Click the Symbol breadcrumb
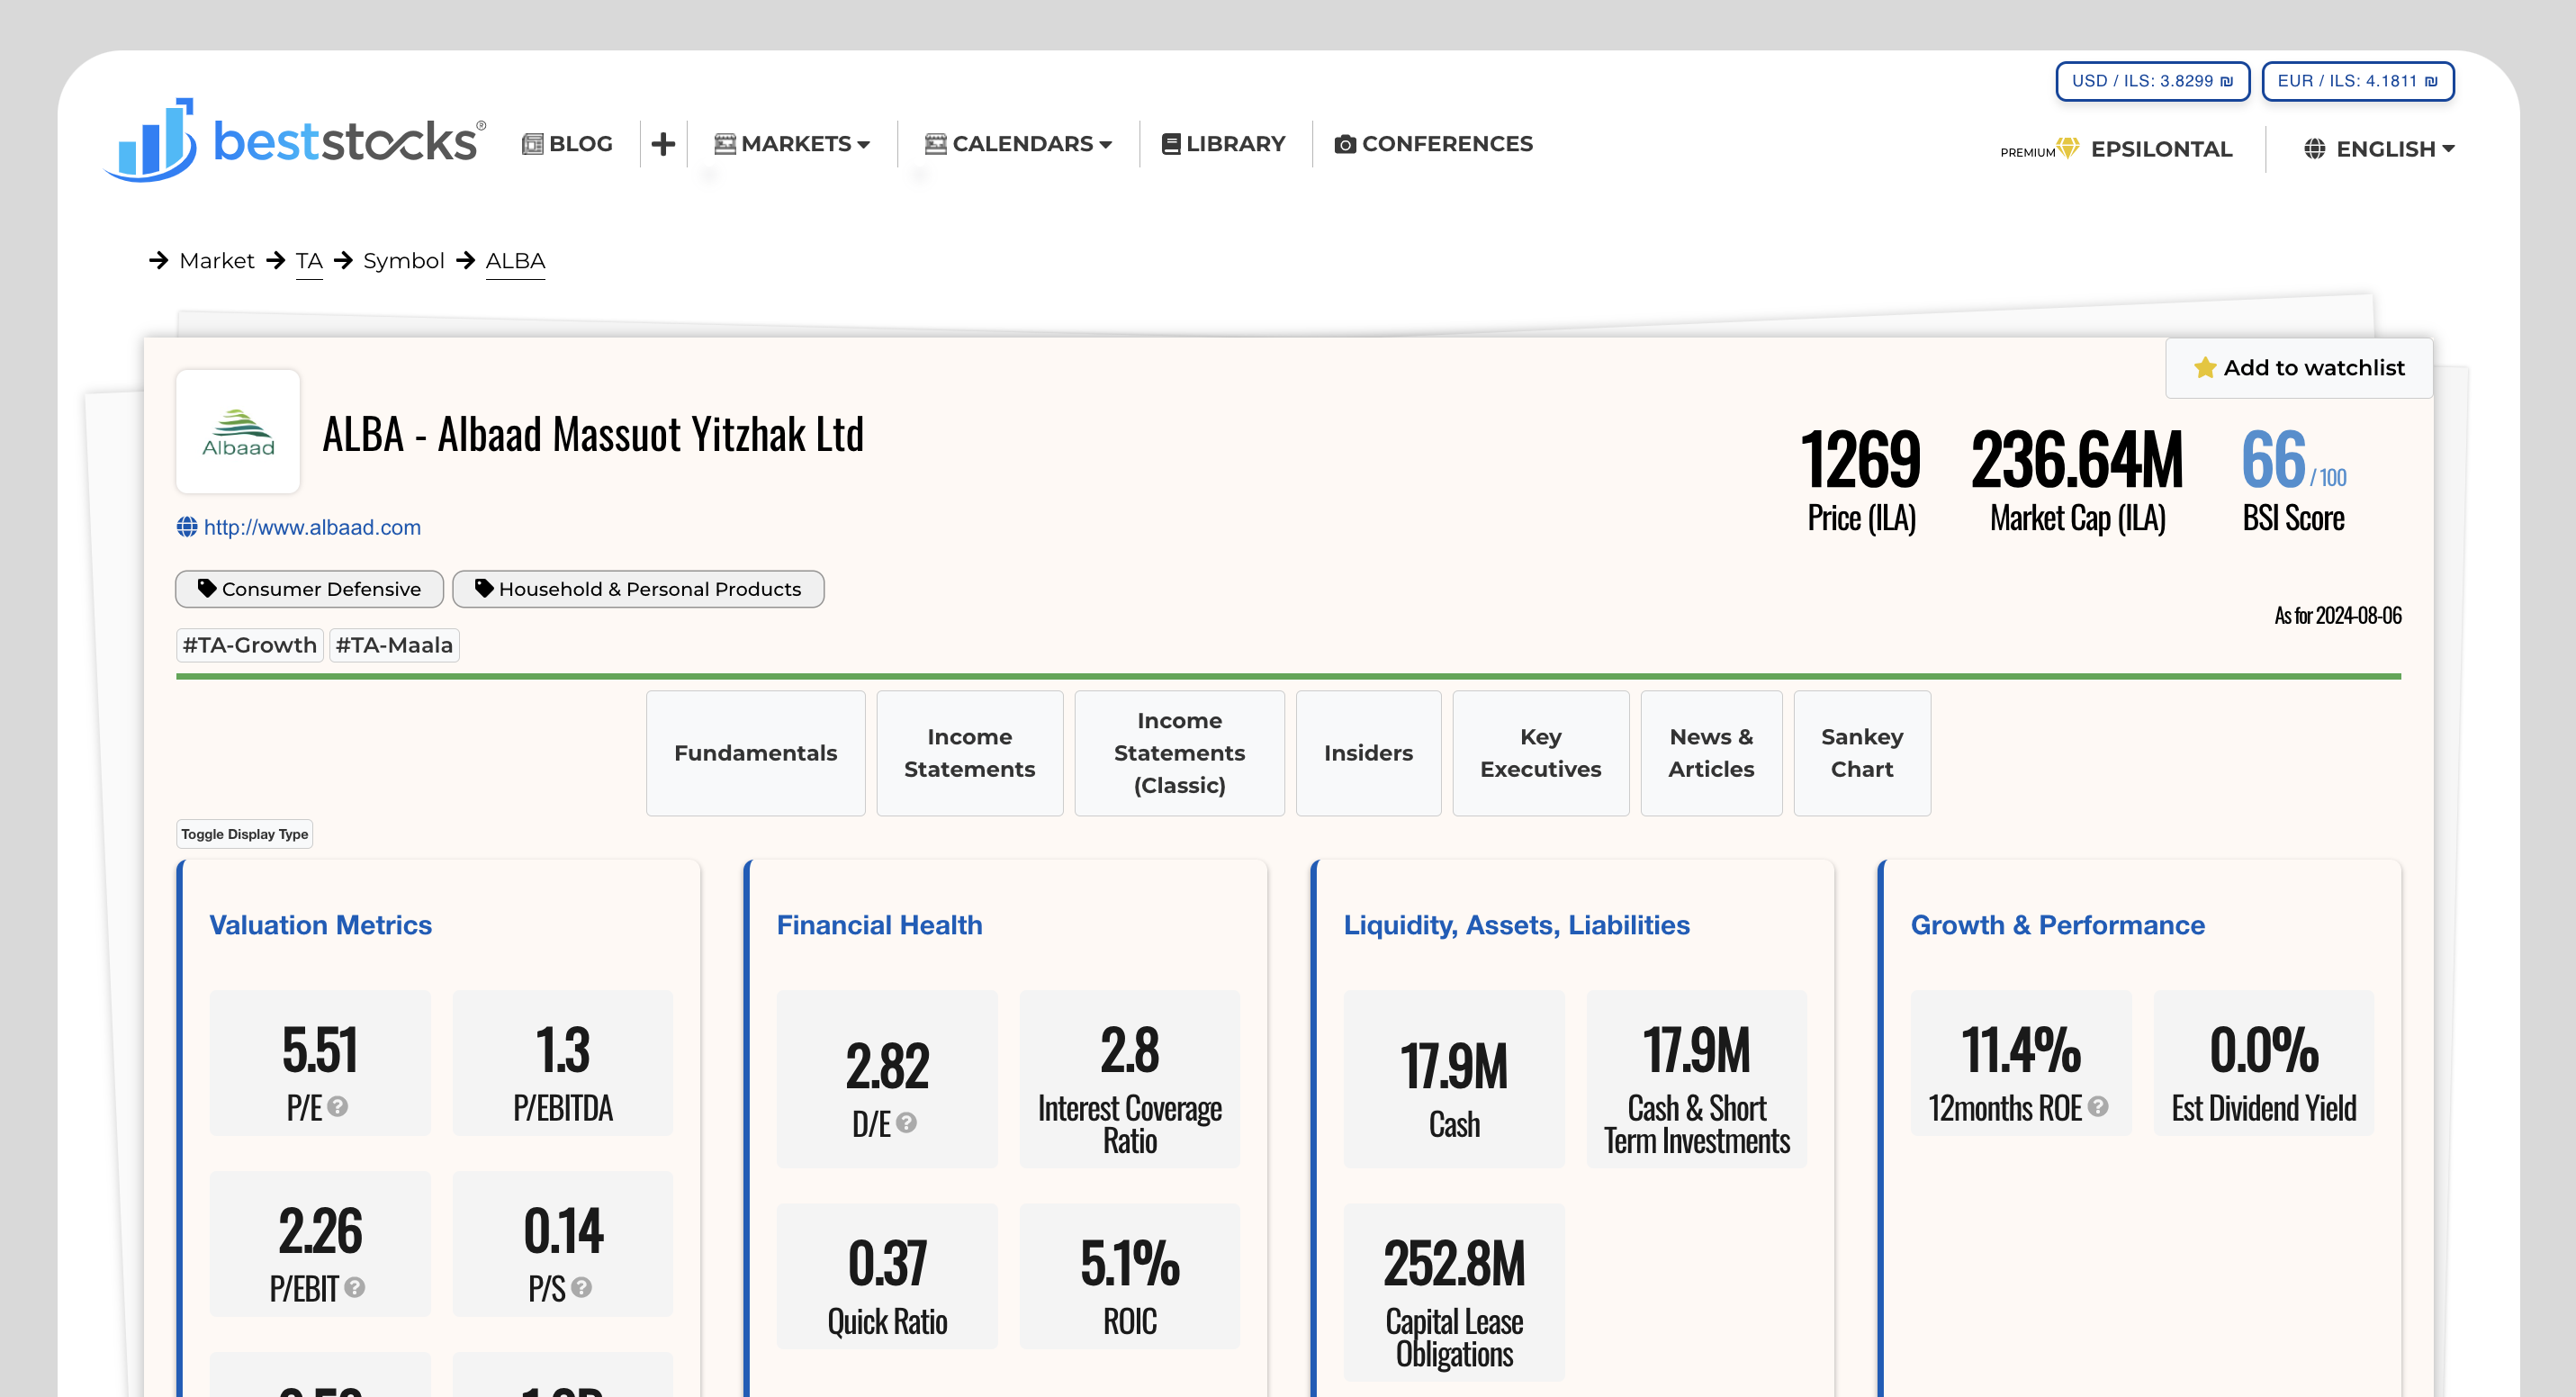Screen dimensions: 2576x1397 point(404,261)
